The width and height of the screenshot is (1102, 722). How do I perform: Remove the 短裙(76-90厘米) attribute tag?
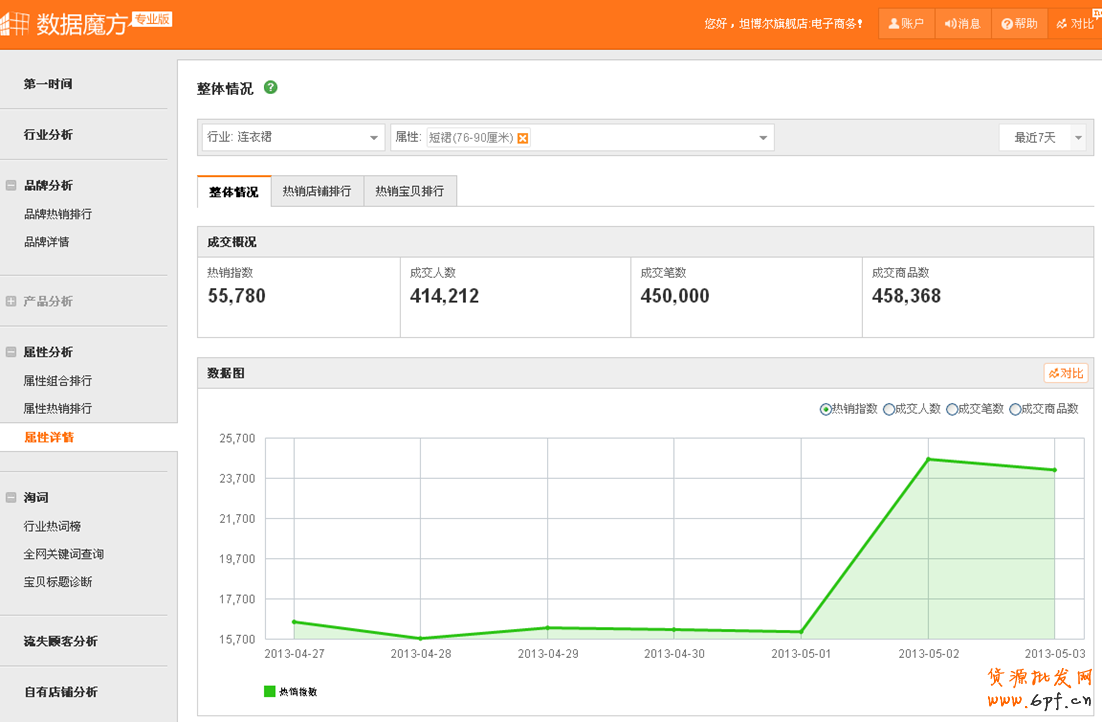point(523,138)
